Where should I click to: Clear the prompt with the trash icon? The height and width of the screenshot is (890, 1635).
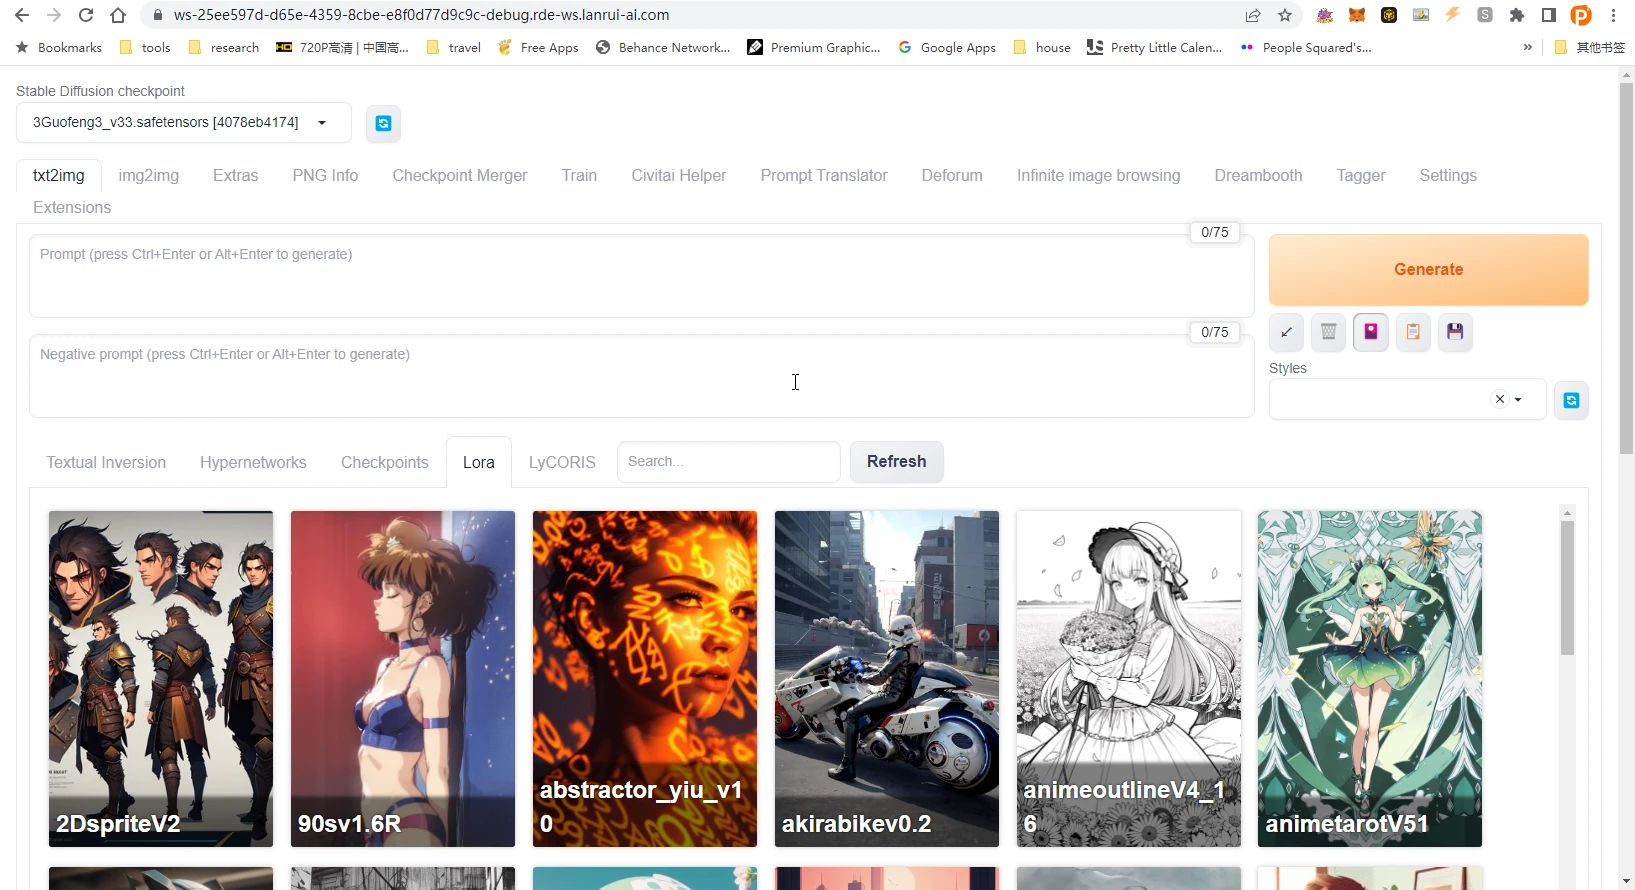click(x=1328, y=332)
